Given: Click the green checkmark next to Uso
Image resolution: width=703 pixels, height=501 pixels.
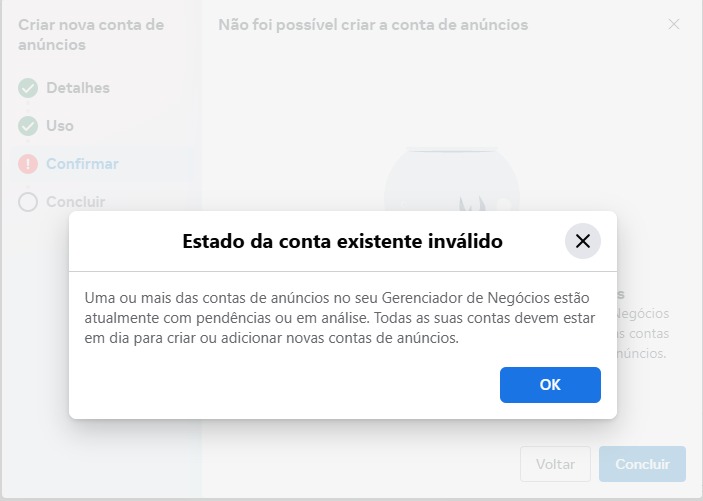Looking at the screenshot, I should pyautogui.click(x=28, y=126).
